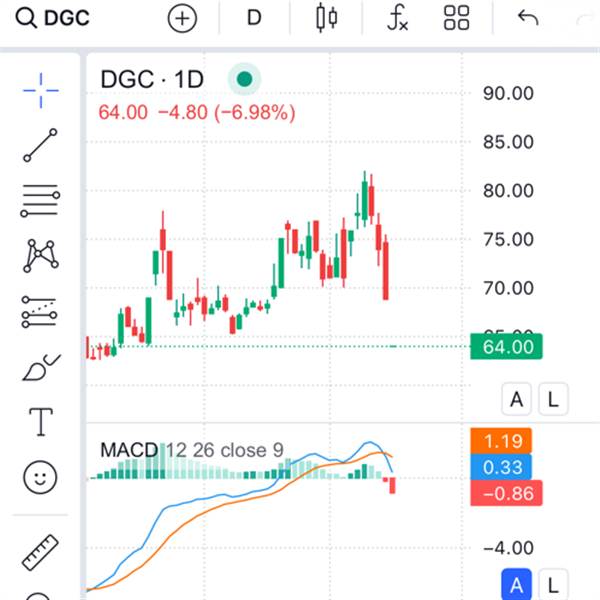
Task: Toggle log scale L on MACD pane
Action: tap(553, 585)
